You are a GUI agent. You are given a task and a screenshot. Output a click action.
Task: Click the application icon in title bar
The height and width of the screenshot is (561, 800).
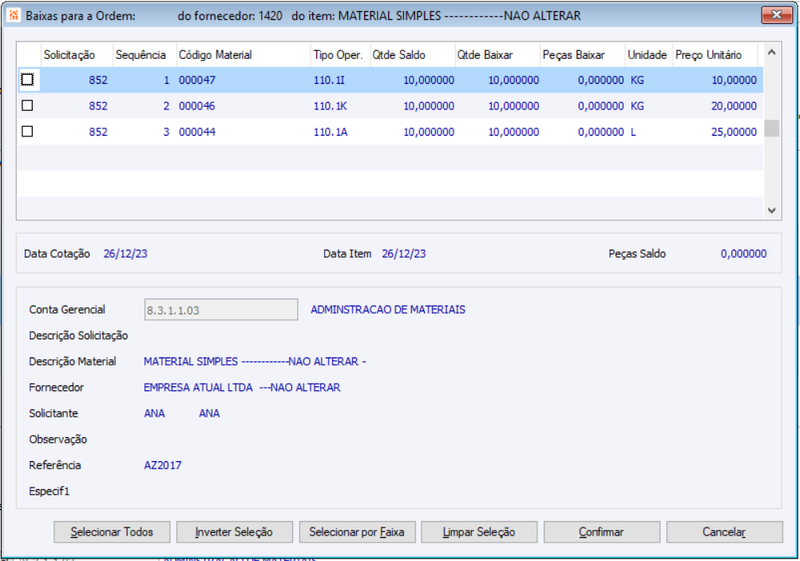click(x=13, y=15)
